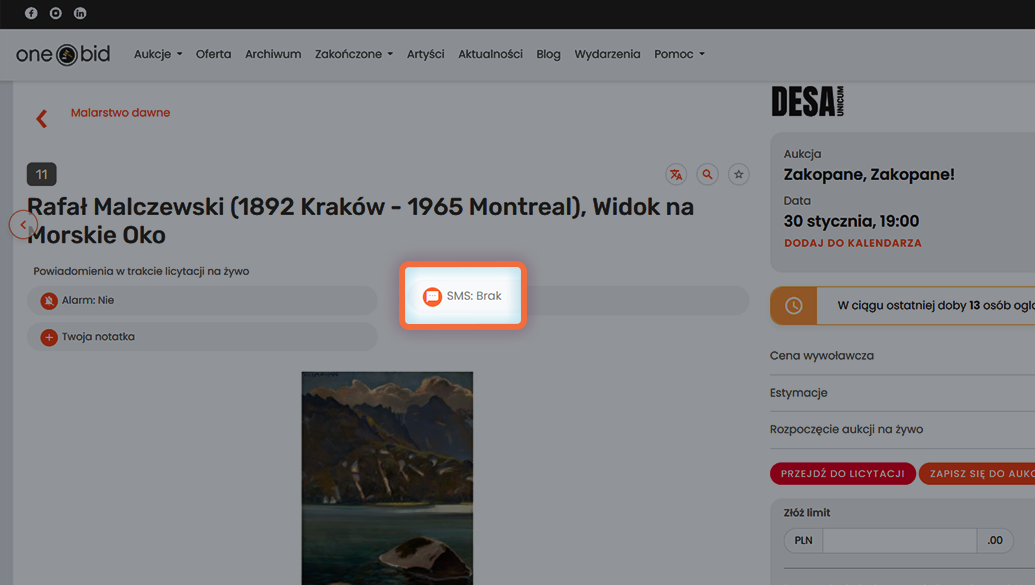Click the translate description icon
The image size is (1035, 585).
[x=676, y=174]
